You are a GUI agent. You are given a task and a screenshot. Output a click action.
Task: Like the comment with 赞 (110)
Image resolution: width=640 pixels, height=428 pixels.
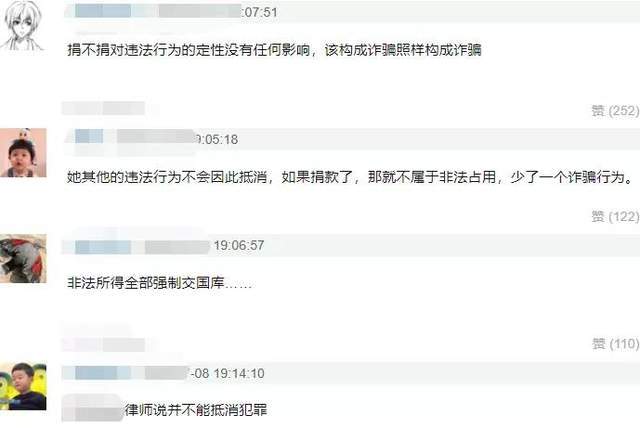[x=616, y=344]
